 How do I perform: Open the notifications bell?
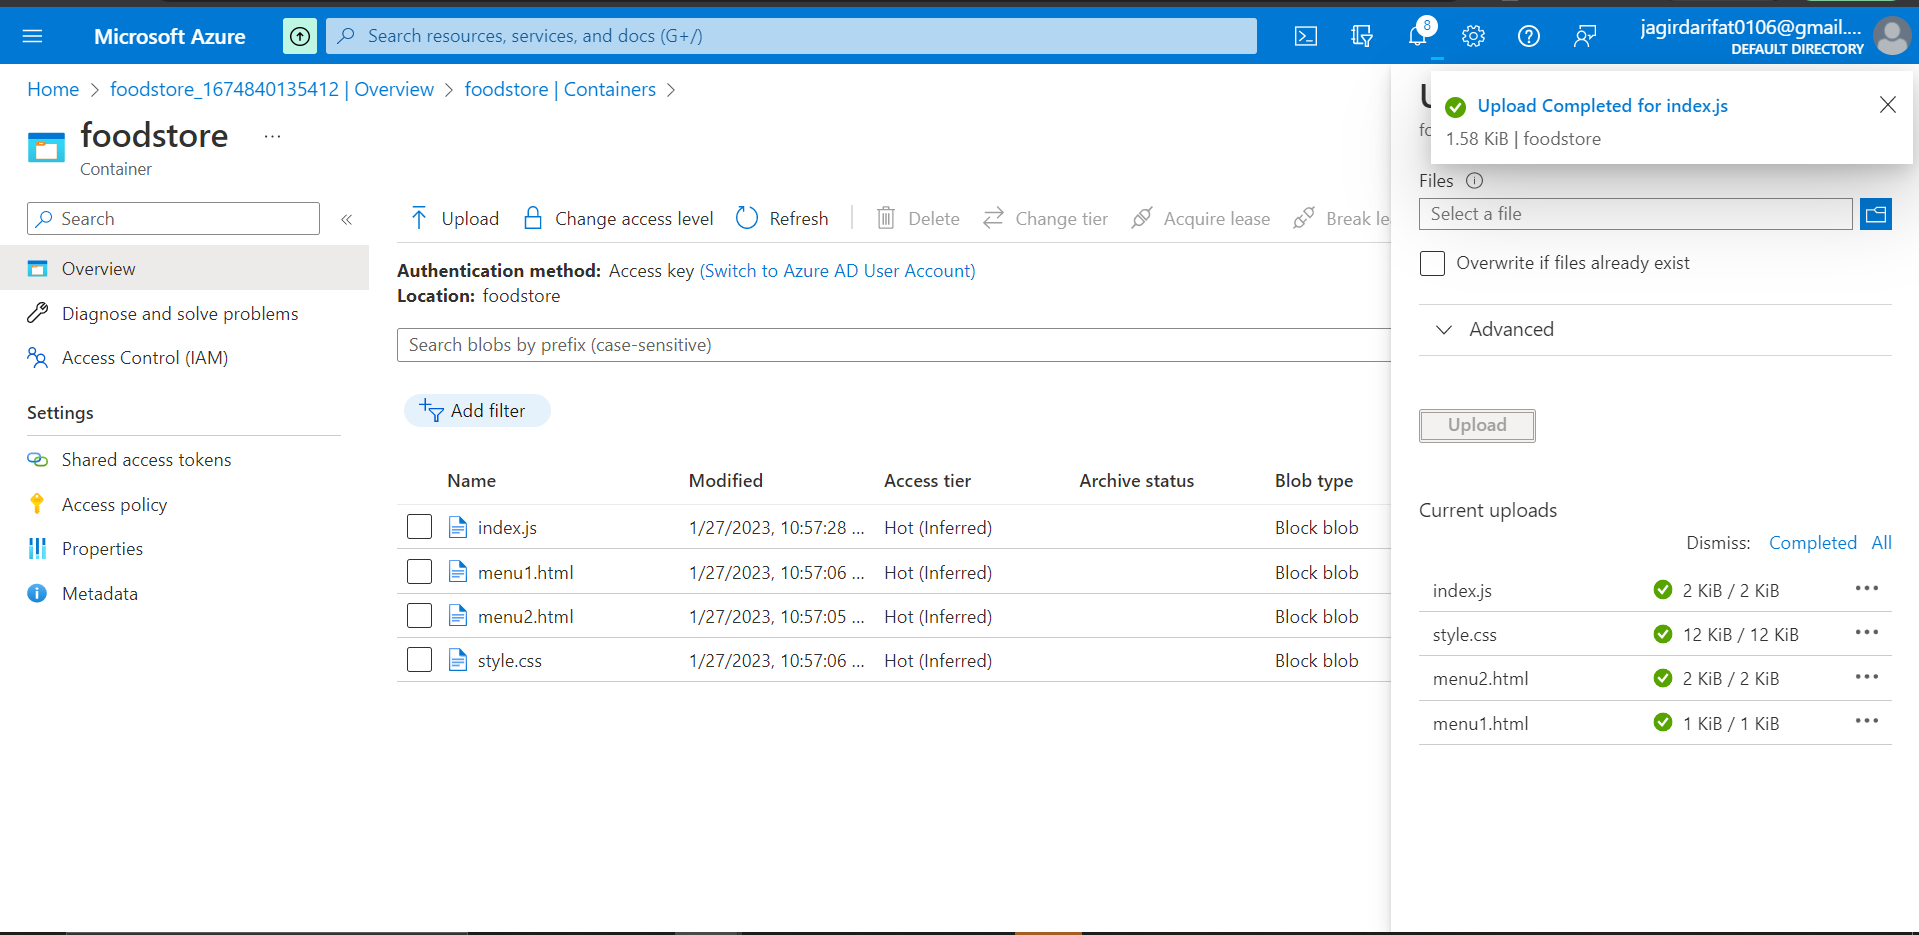pyautogui.click(x=1418, y=36)
